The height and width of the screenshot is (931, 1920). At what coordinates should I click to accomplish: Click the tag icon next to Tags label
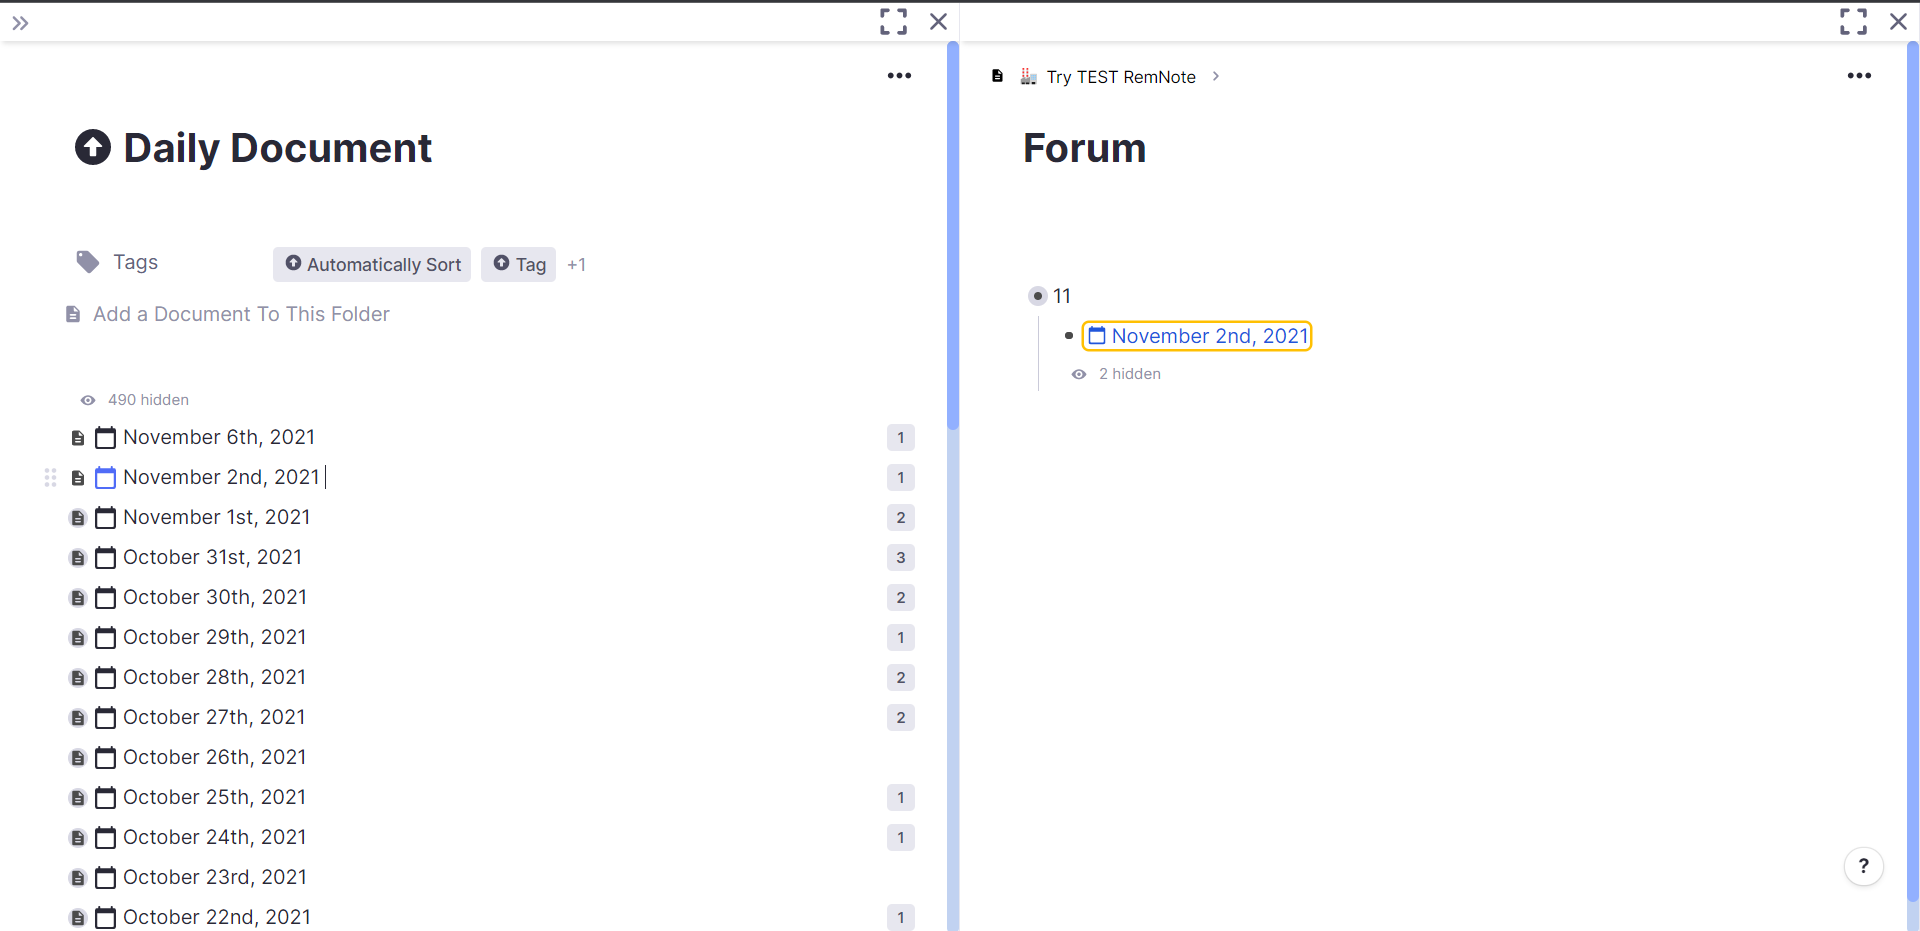[x=87, y=262]
